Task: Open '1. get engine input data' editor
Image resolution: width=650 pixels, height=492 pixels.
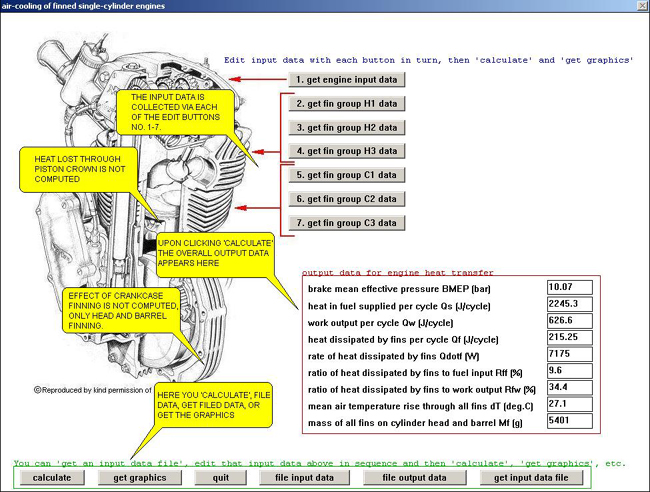Action: coord(347,80)
